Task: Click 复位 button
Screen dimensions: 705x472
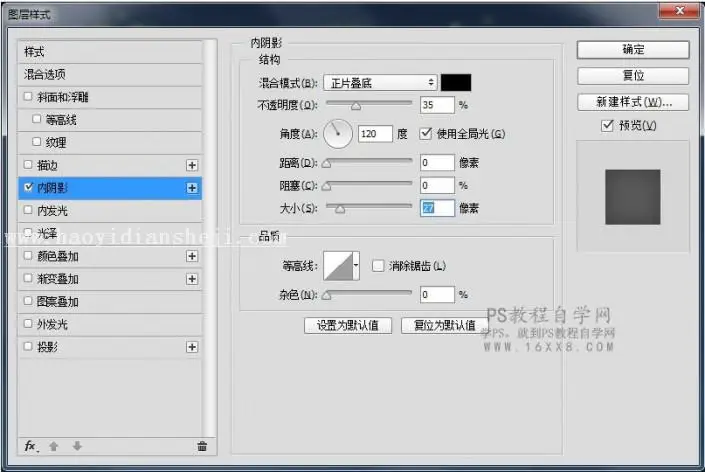Action: [633, 76]
